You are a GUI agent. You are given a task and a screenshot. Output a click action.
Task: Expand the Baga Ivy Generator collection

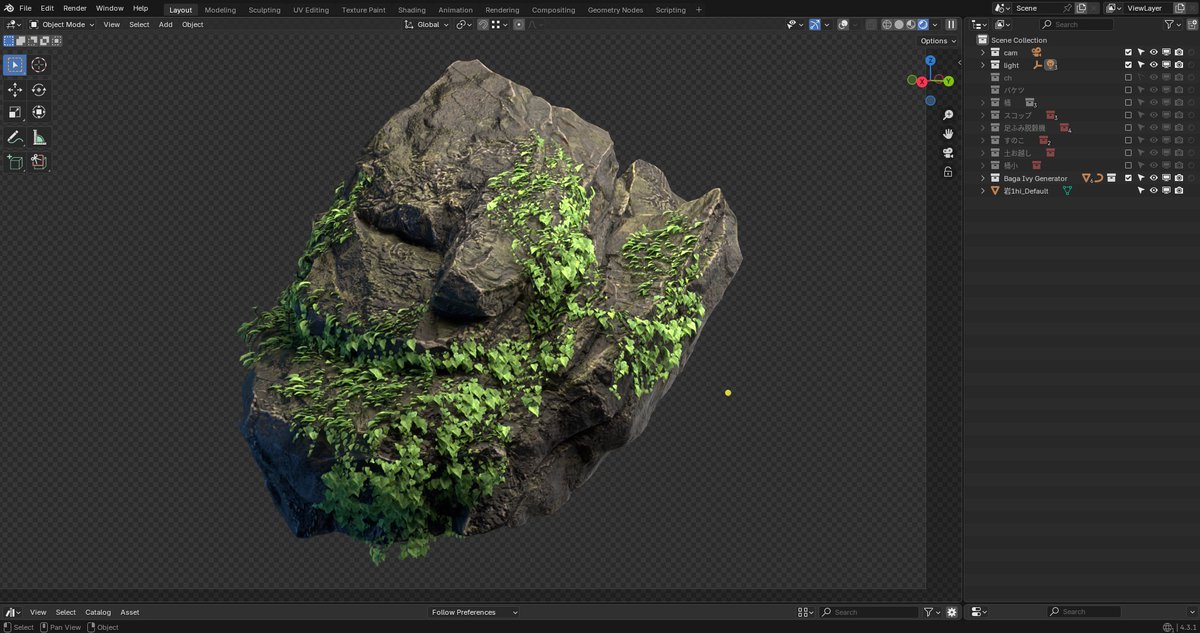pyautogui.click(x=982, y=178)
